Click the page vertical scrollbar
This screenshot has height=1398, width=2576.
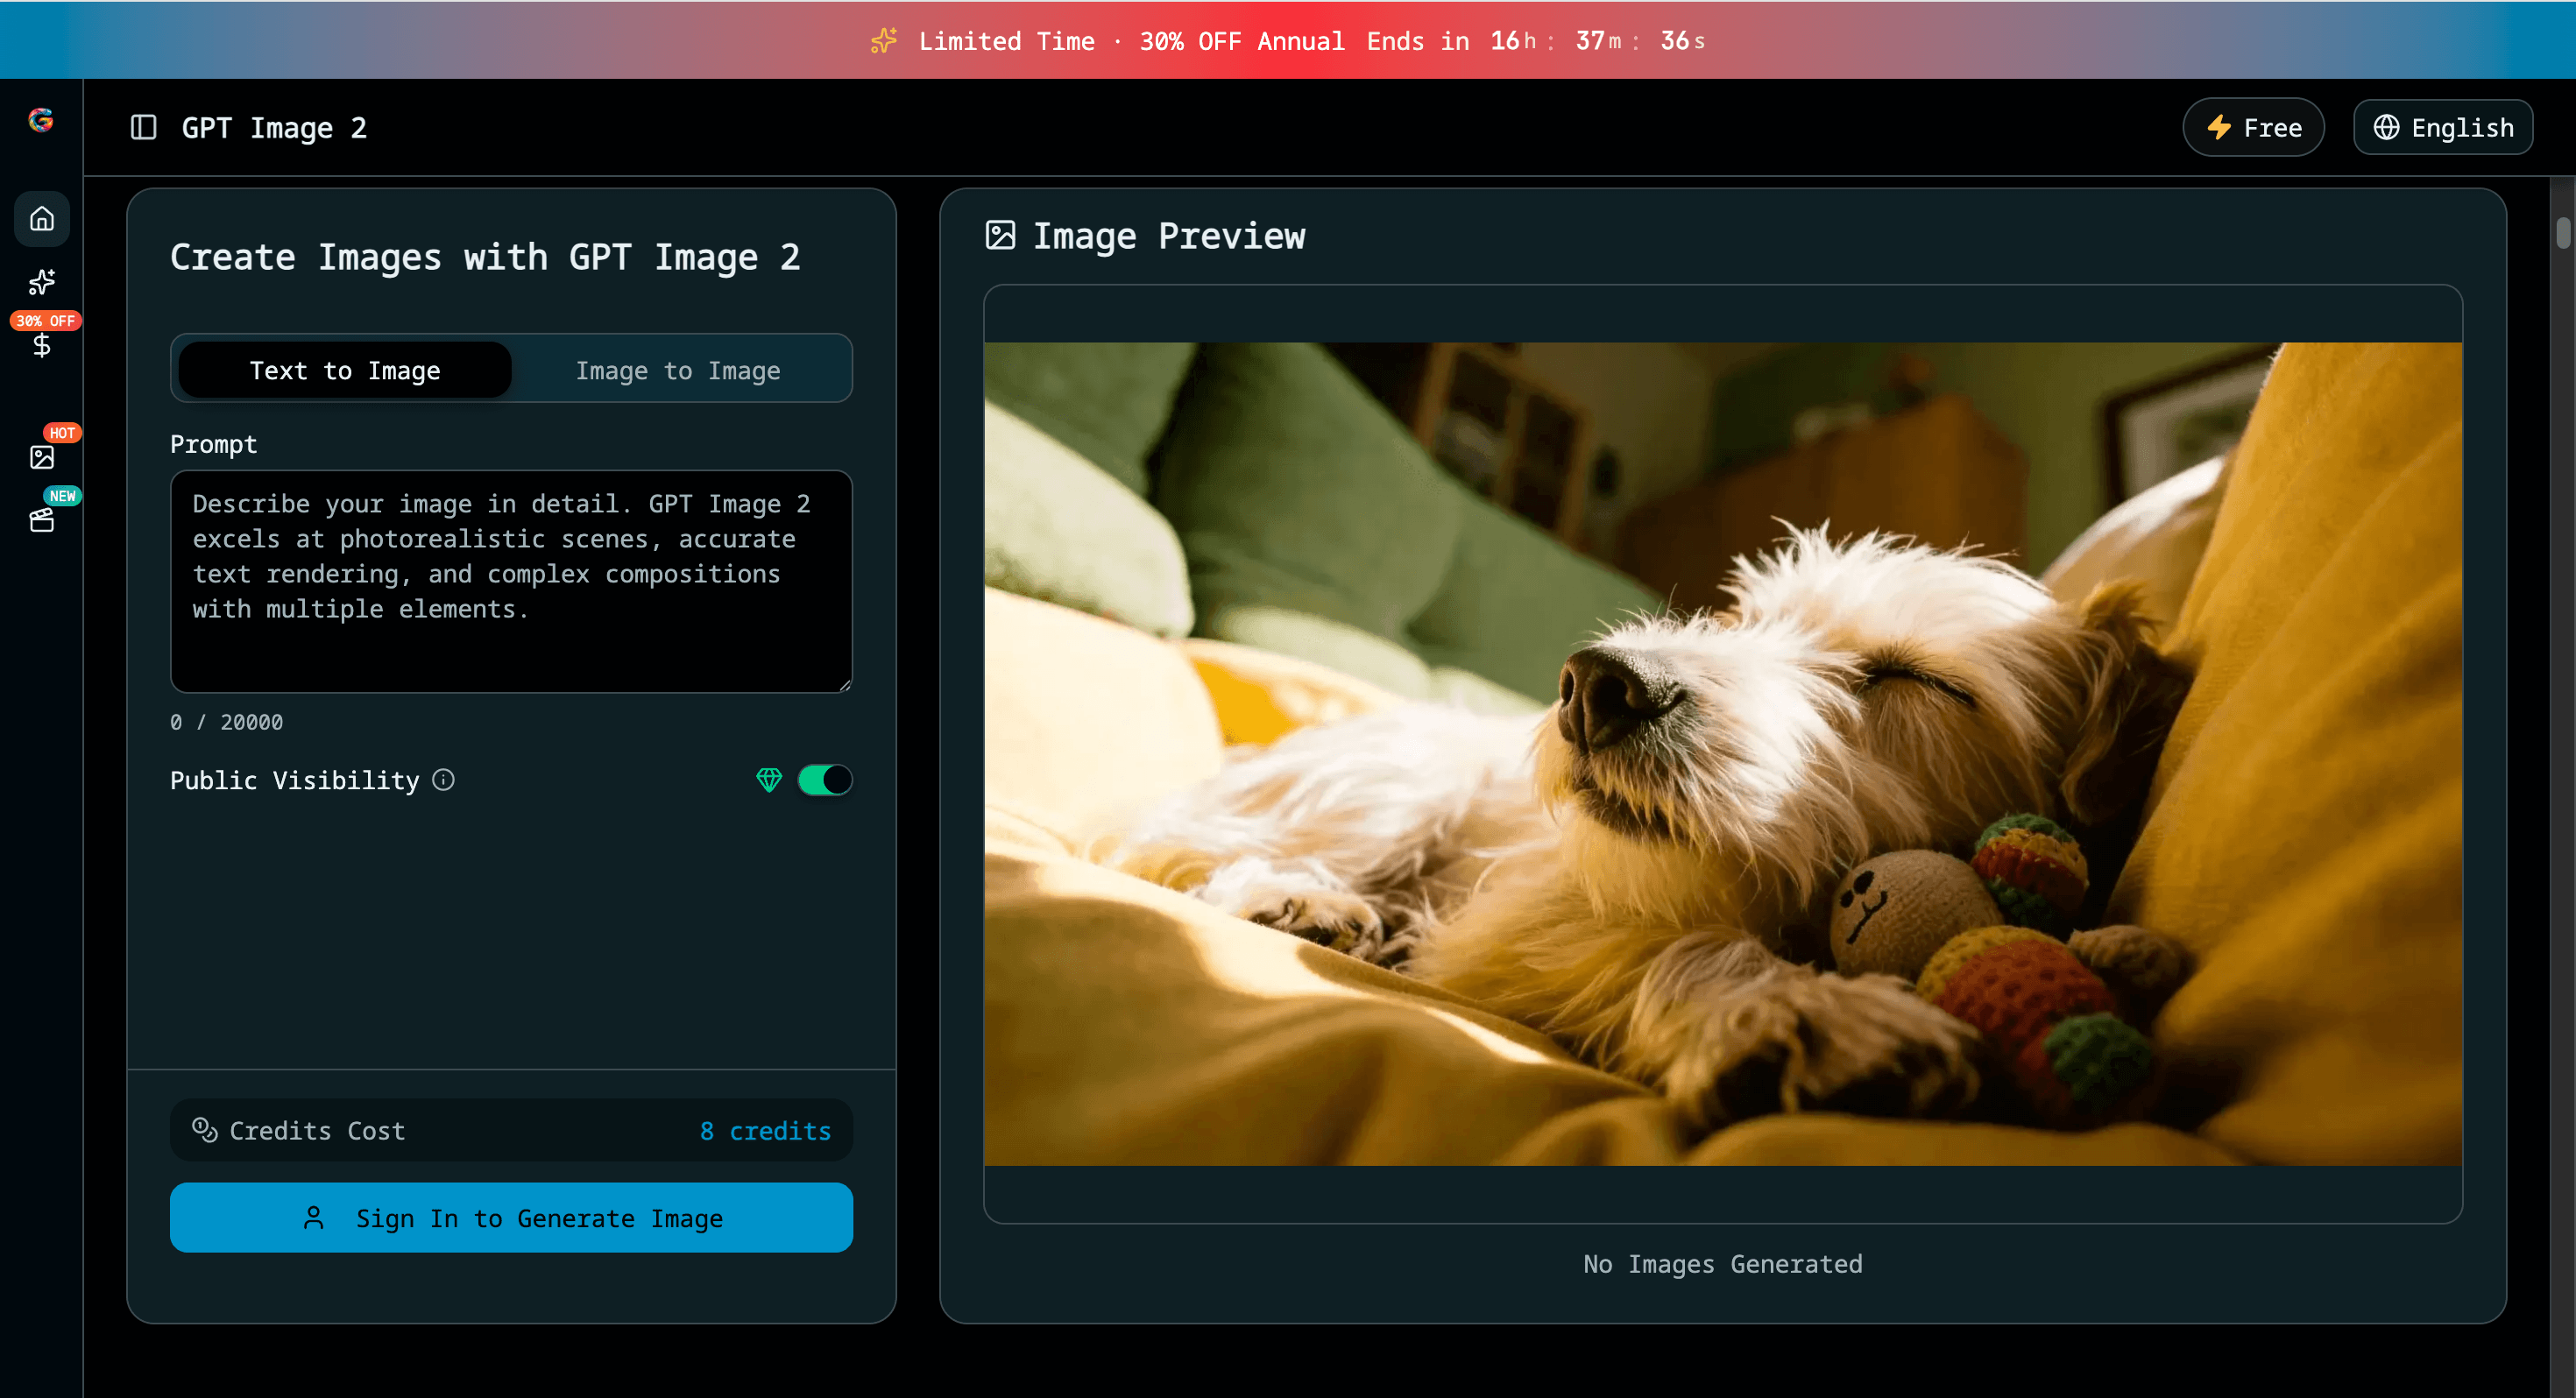click(2562, 232)
